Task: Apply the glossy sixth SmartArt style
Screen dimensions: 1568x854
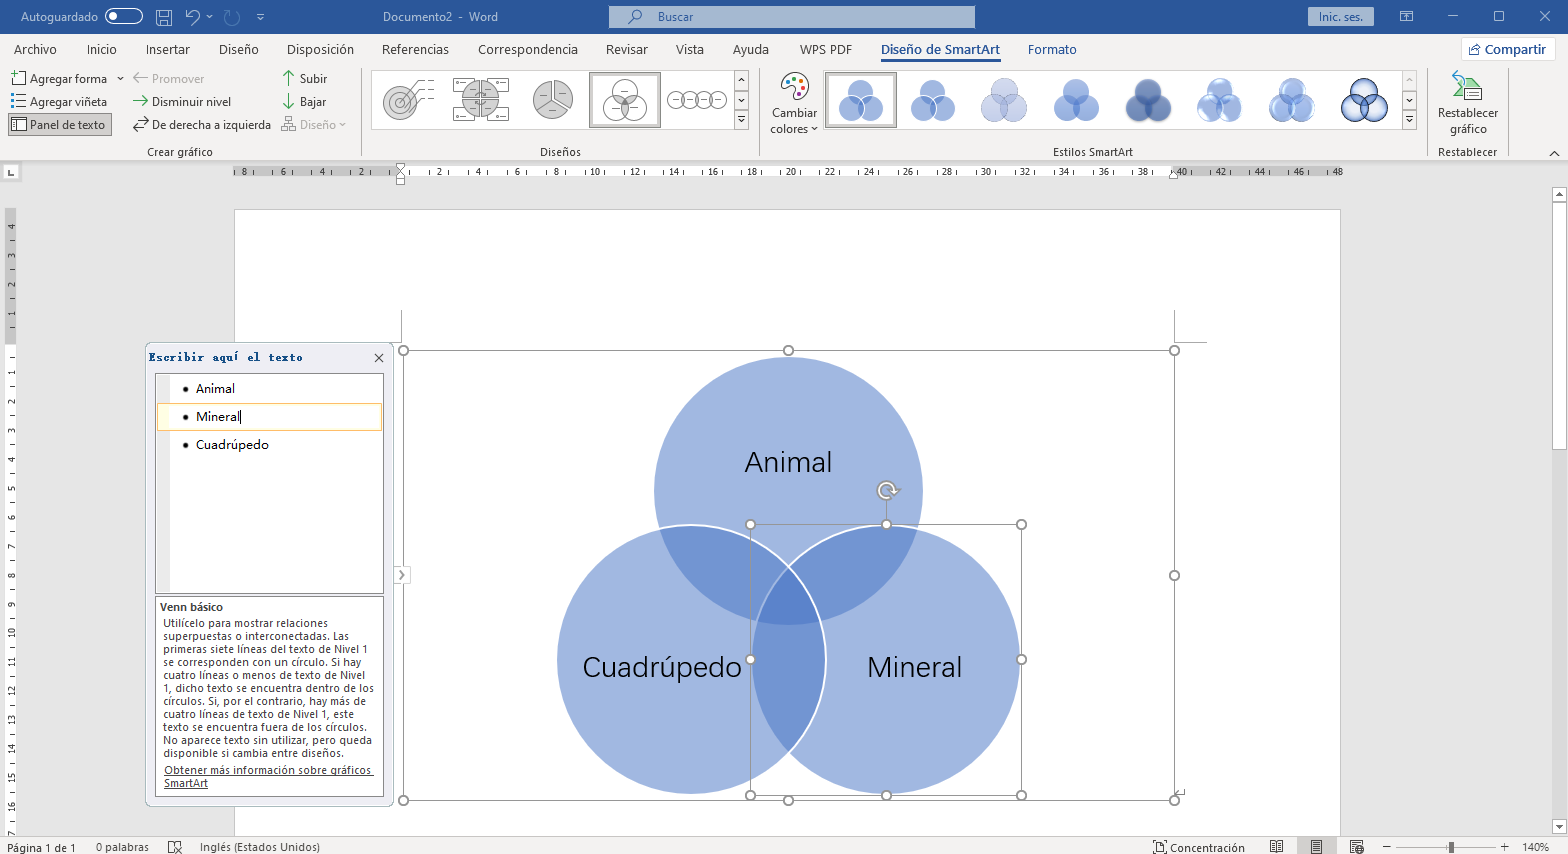Action: pos(1220,100)
